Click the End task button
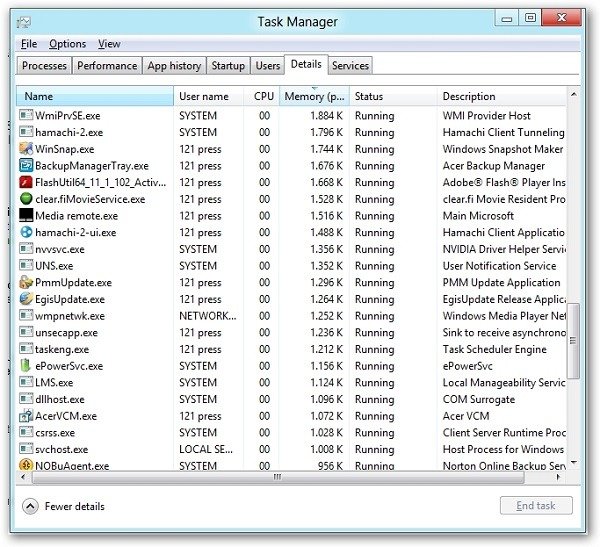The image size is (600, 547). coord(536,506)
